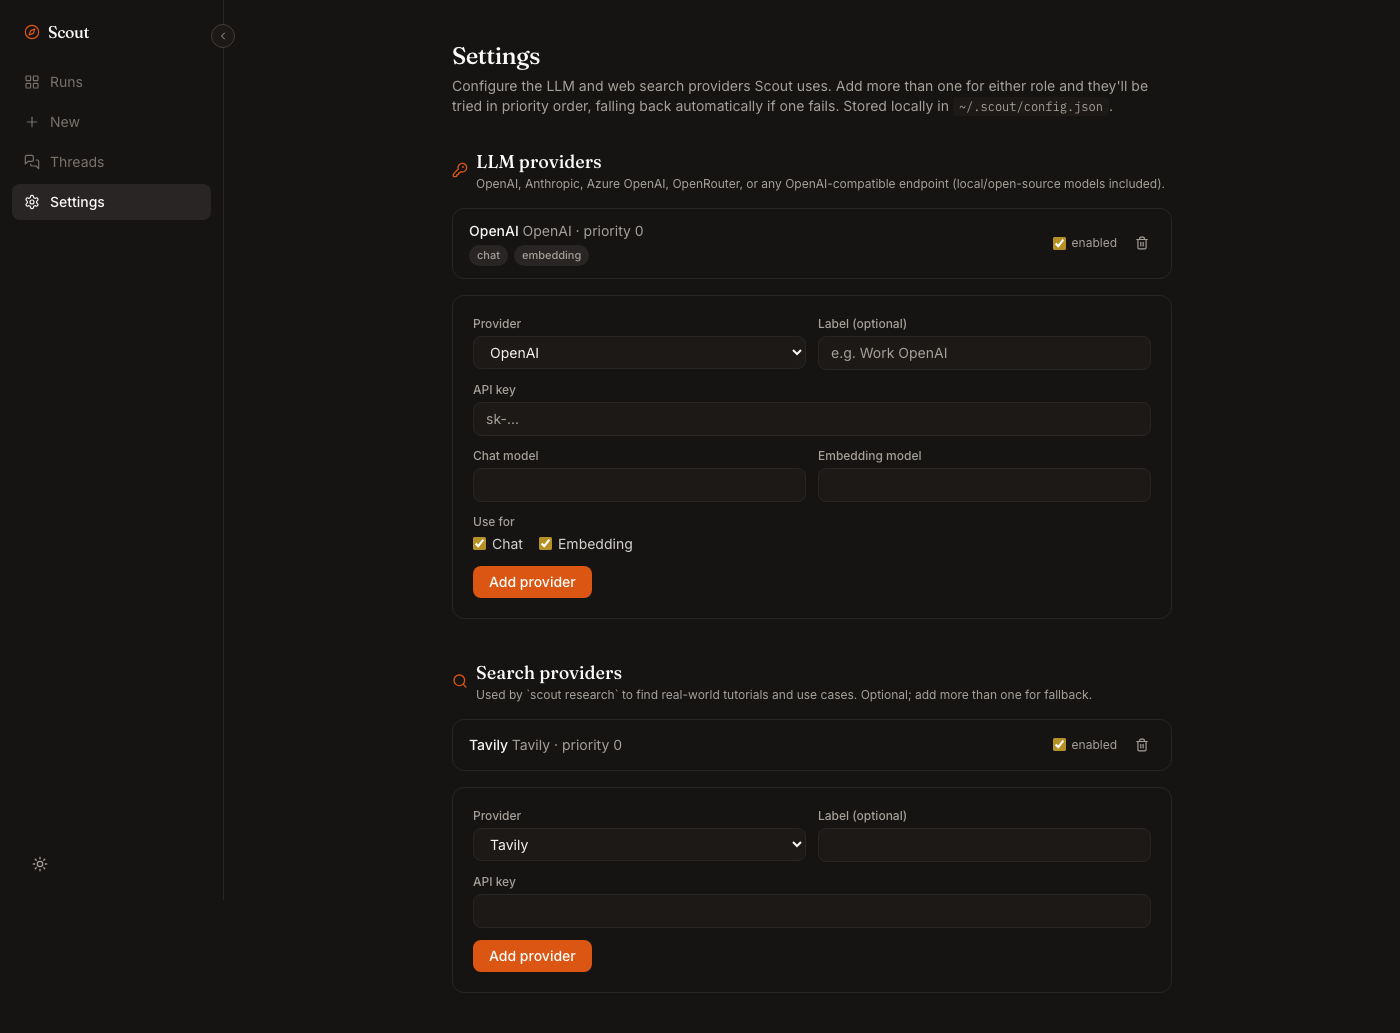The width and height of the screenshot is (1400, 1033).
Task: Click the LLM providers section heading
Action: (x=539, y=162)
